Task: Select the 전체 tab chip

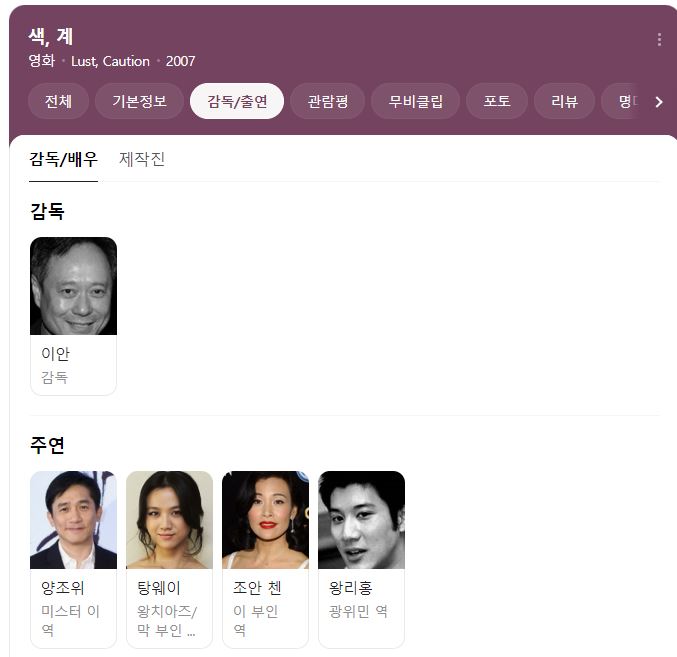Action: click(x=58, y=101)
